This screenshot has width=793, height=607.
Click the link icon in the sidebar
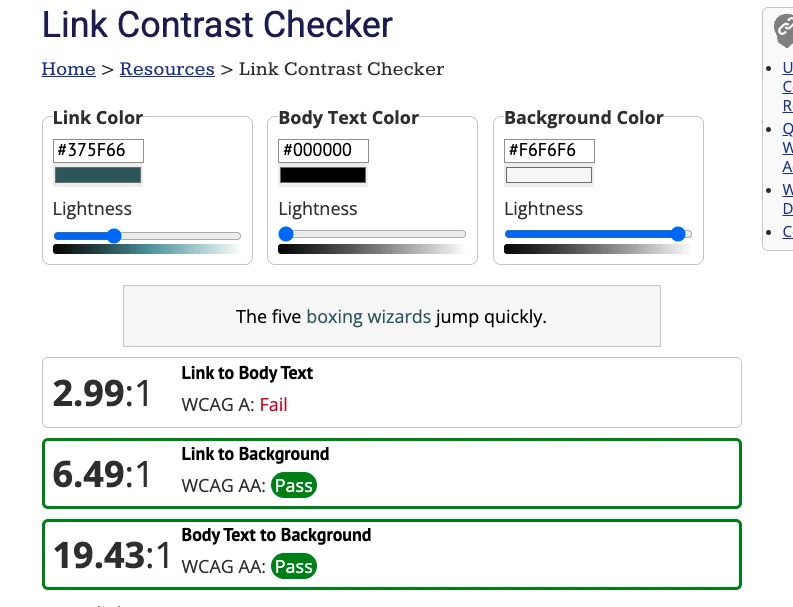tap(784, 30)
